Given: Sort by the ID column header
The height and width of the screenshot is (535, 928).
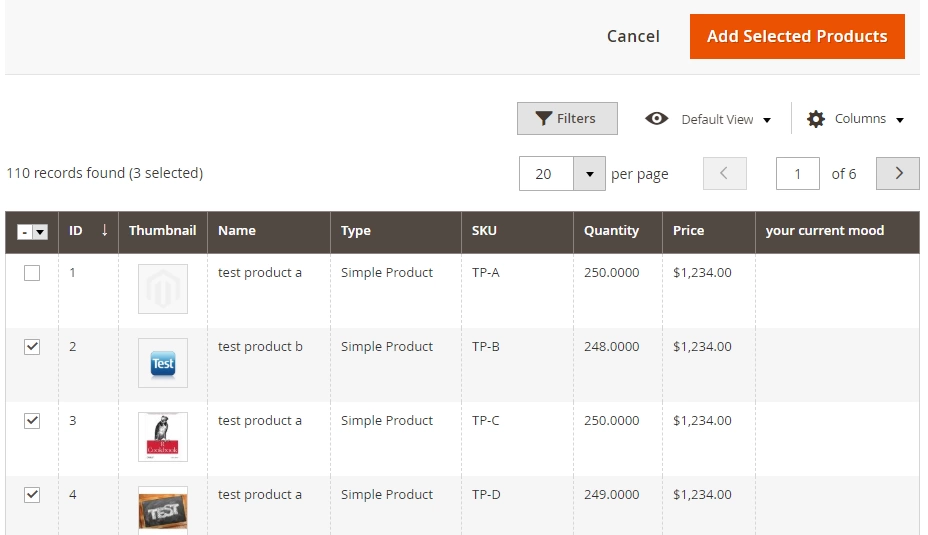Looking at the screenshot, I should (x=88, y=231).
